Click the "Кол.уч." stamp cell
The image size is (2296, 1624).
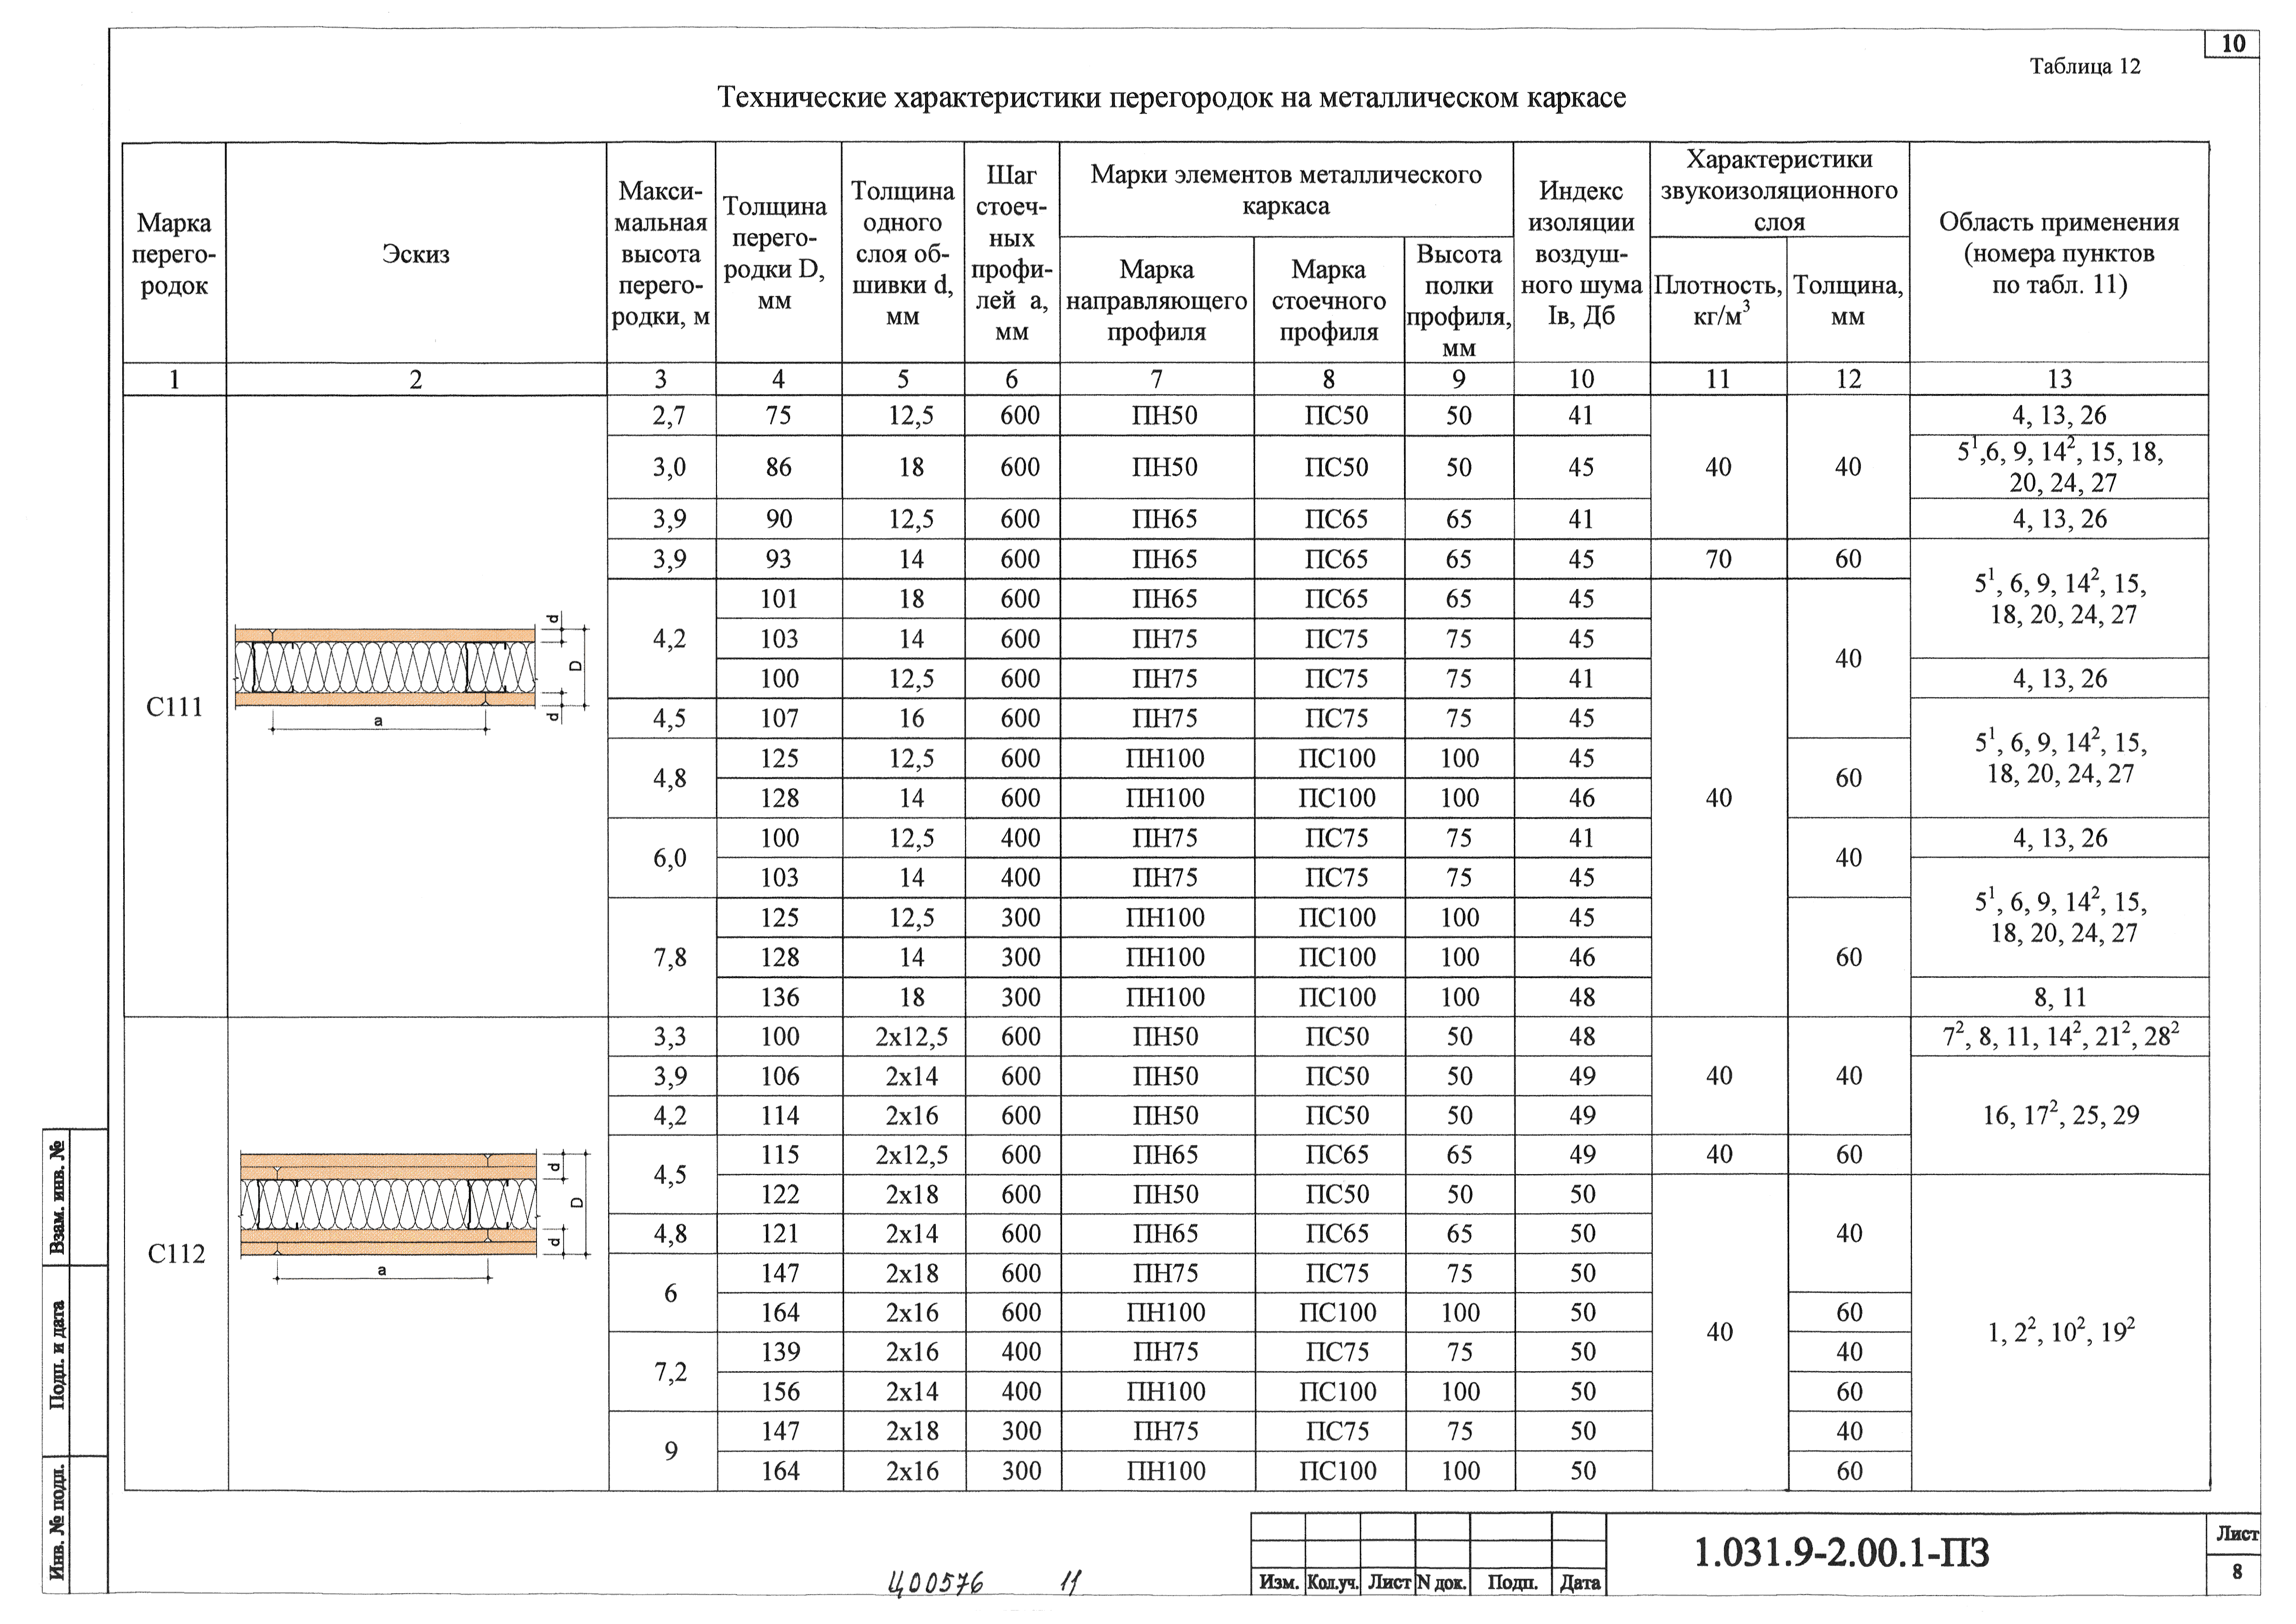click(x=1333, y=1582)
